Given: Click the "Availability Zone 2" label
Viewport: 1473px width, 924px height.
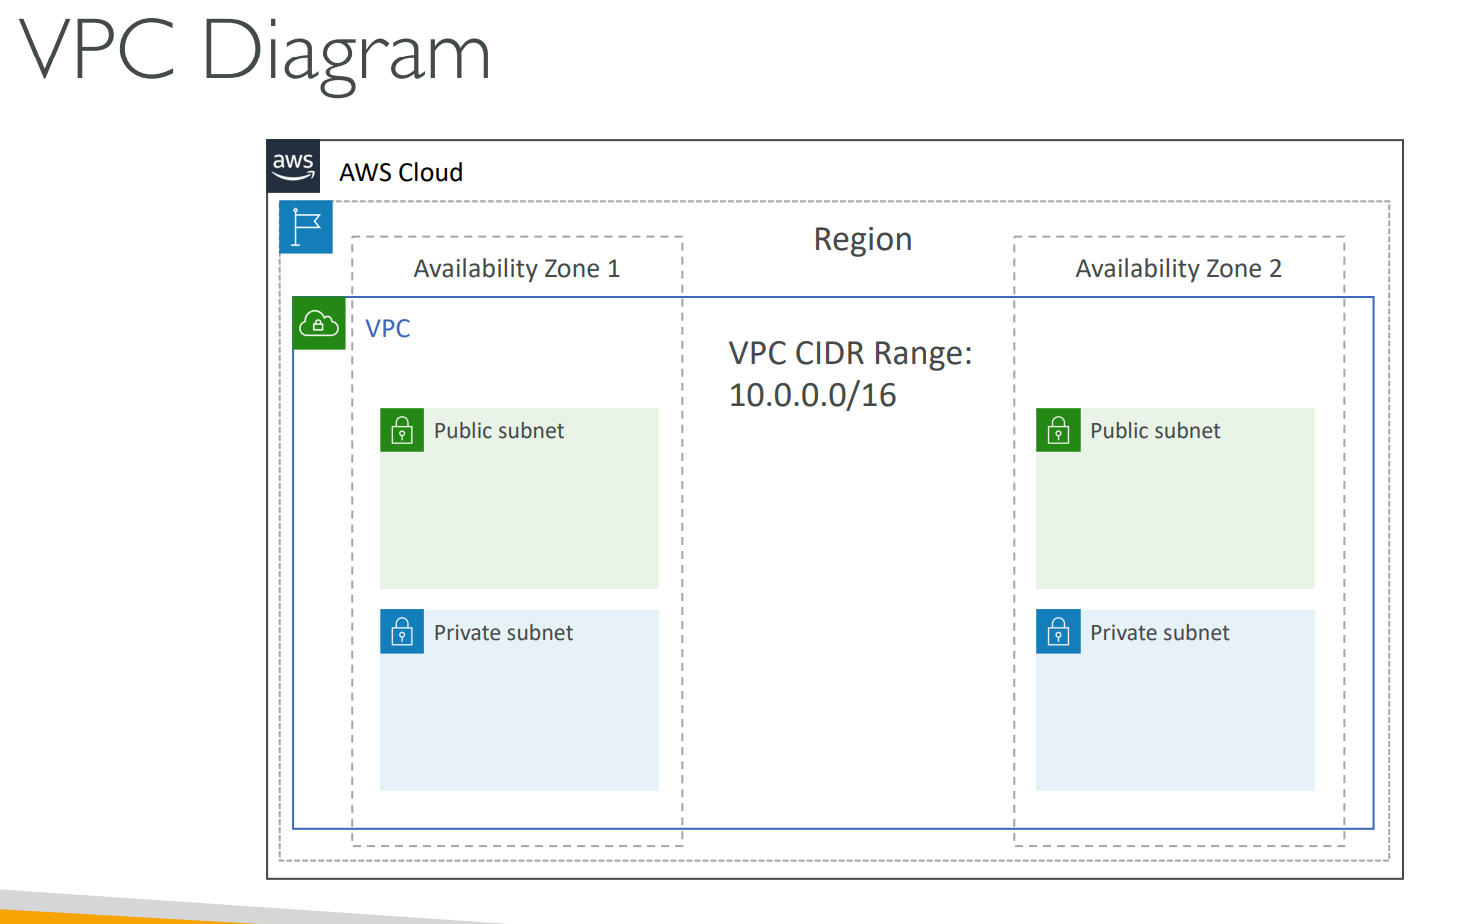Looking at the screenshot, I should (1178, 269).
